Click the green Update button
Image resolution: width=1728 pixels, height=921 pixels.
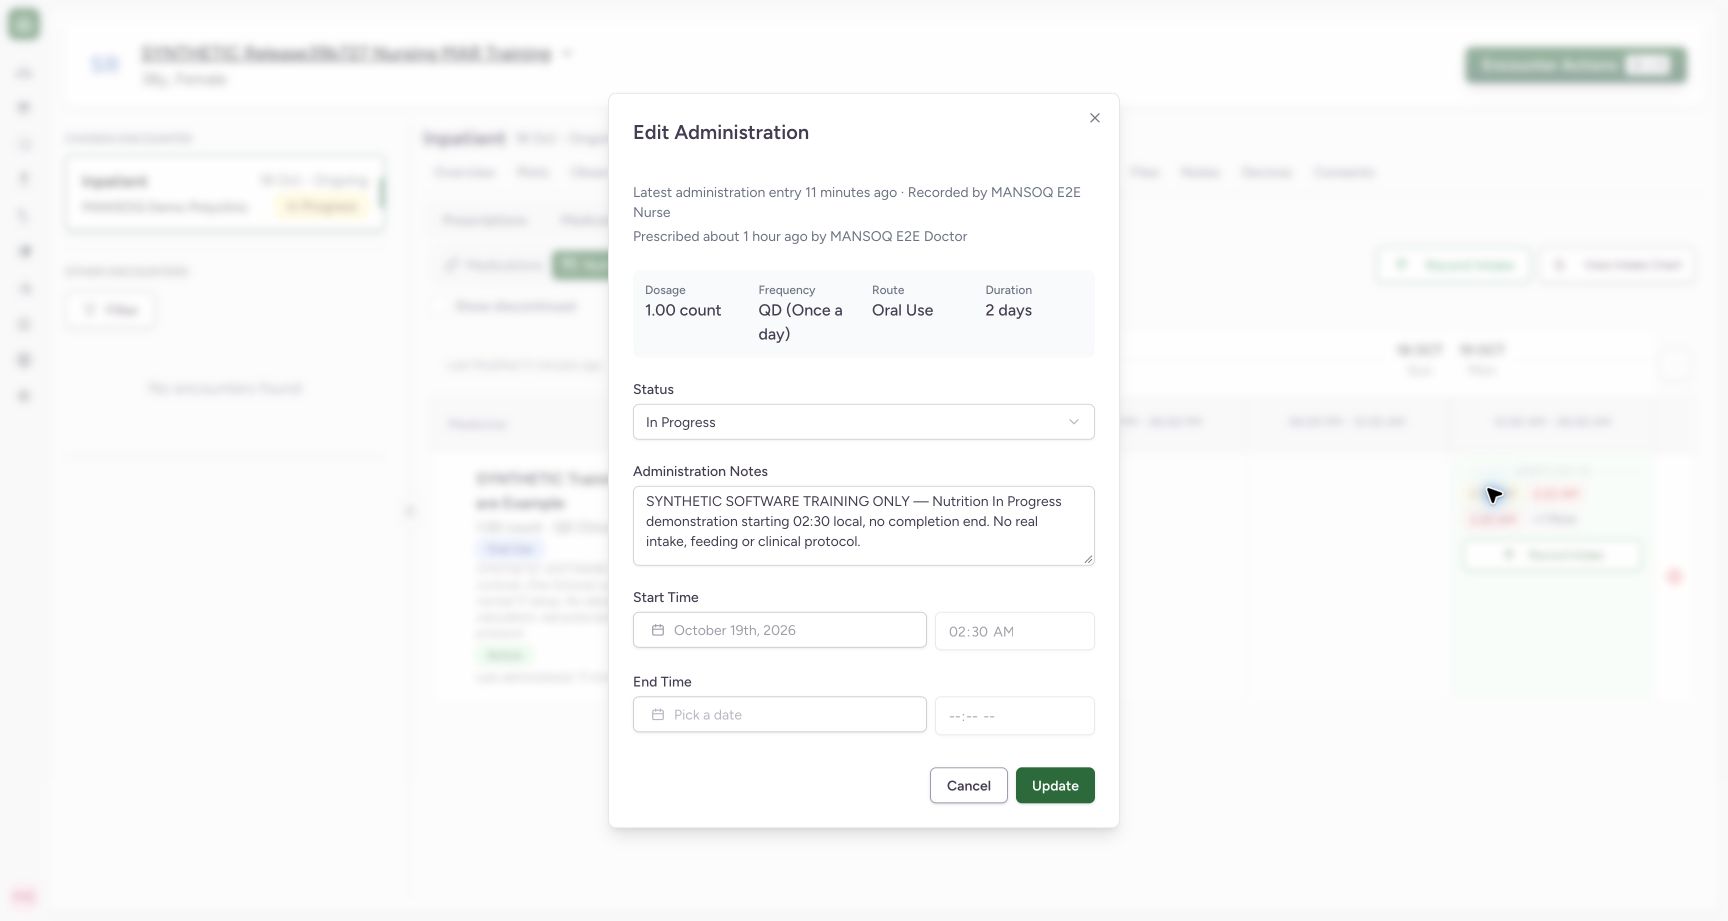(x=1055, y=786)
